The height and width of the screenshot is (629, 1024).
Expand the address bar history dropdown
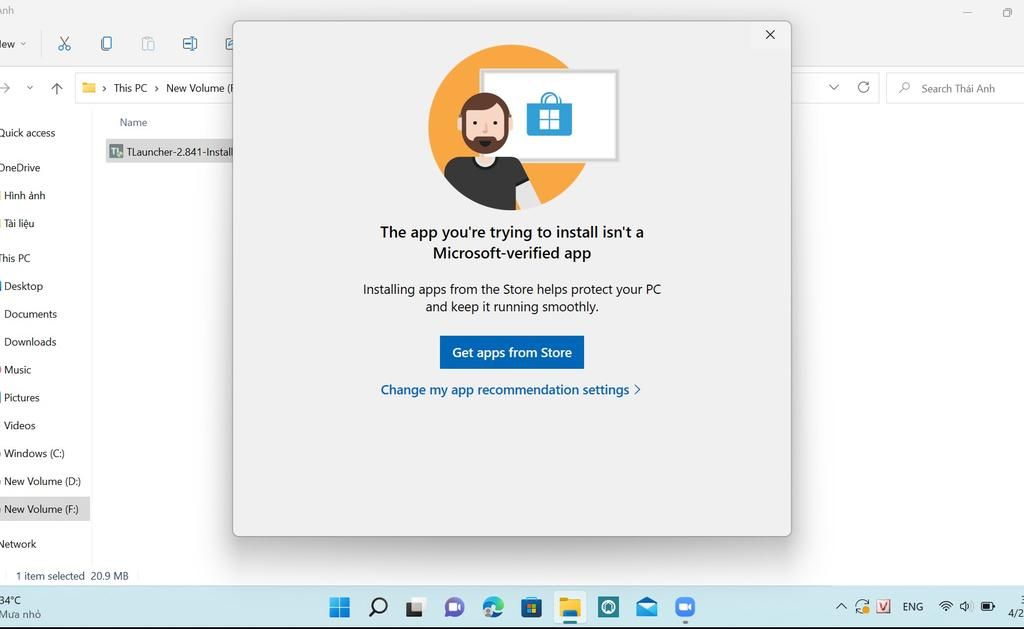[x=834, y=87]
